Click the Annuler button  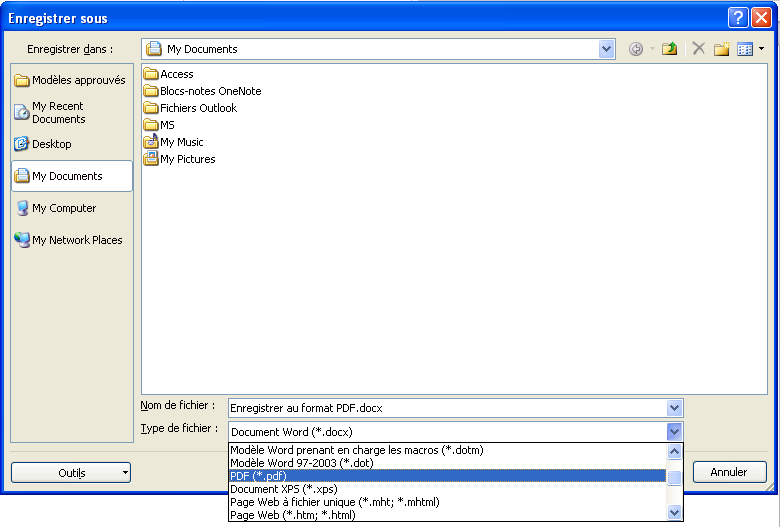[728, 472]
